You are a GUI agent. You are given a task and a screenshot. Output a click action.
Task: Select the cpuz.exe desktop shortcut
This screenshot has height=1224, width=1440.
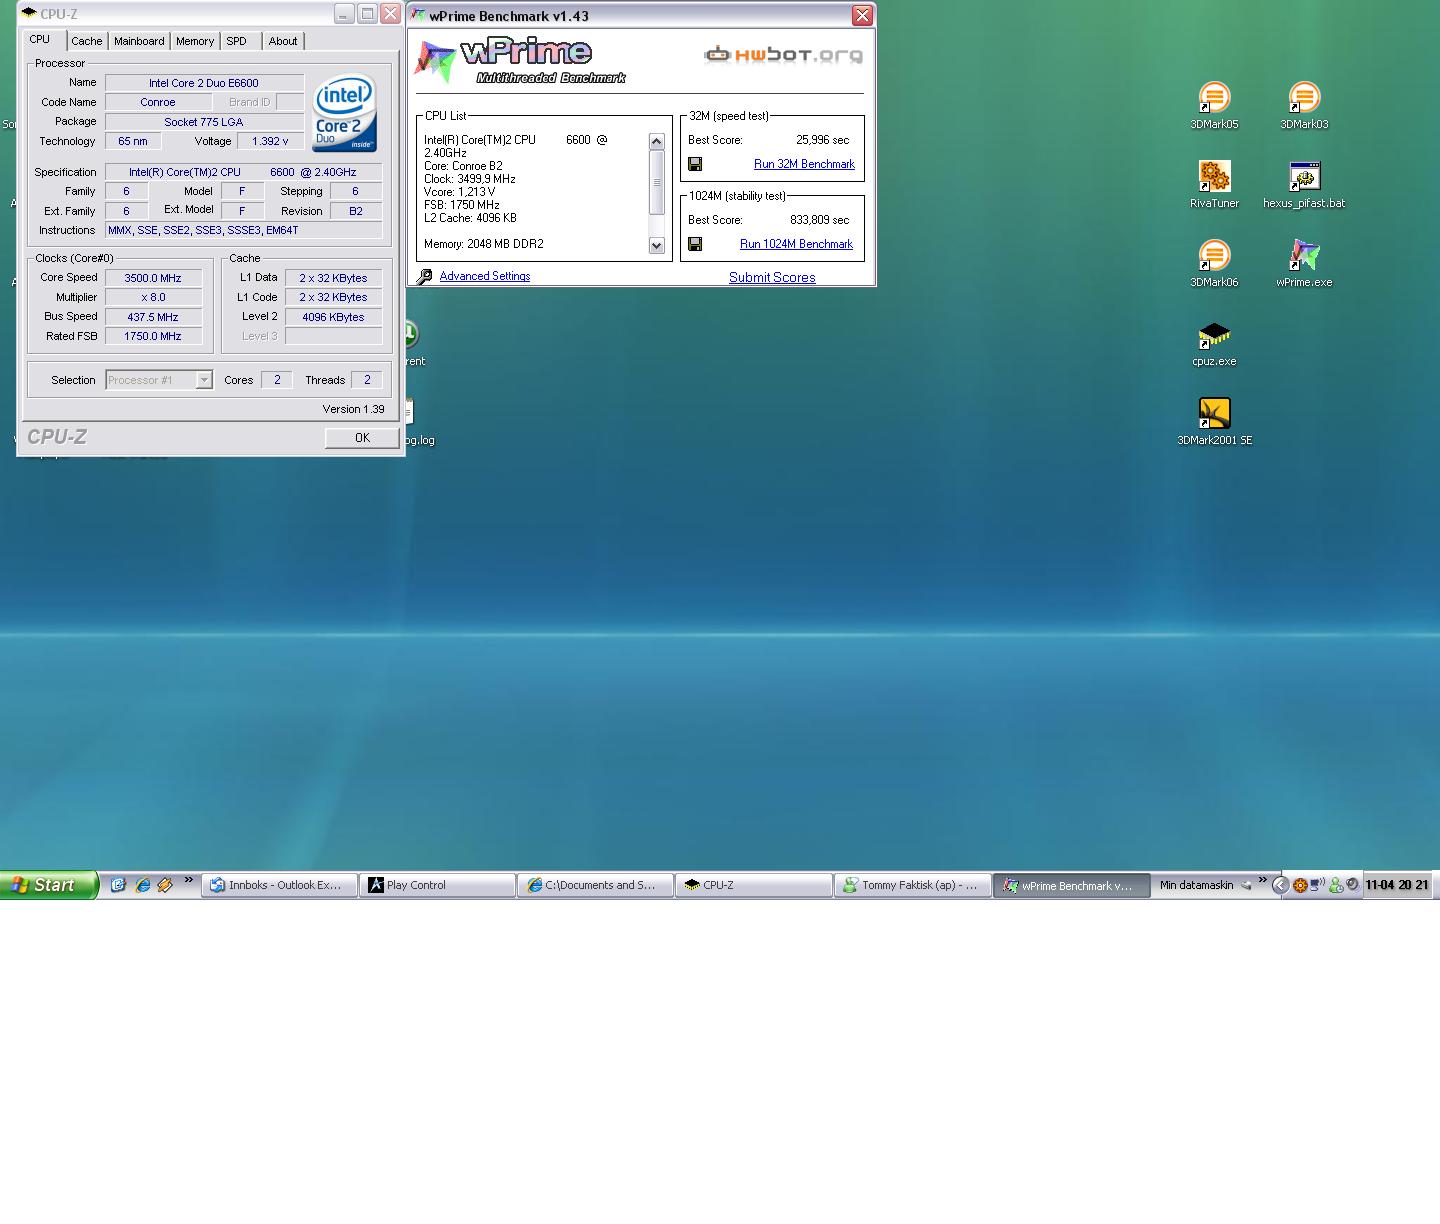[x=1214, y=342]
